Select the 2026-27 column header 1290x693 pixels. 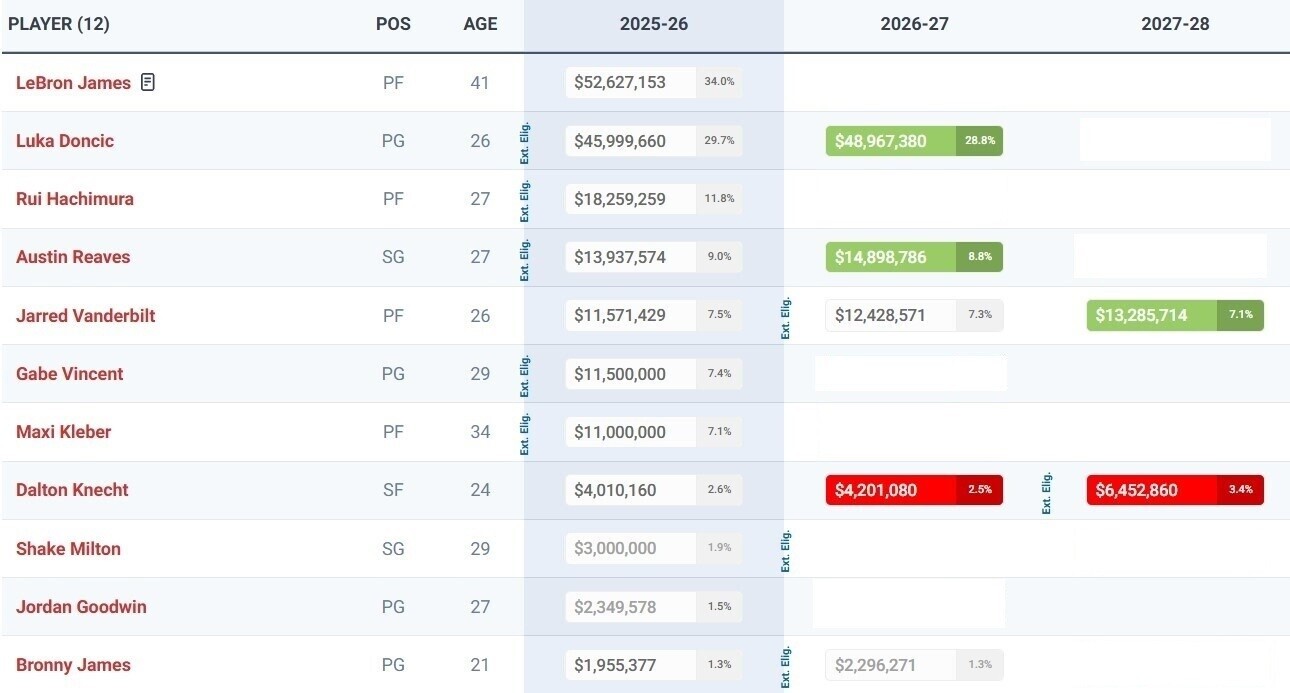[x=914, y=24]
